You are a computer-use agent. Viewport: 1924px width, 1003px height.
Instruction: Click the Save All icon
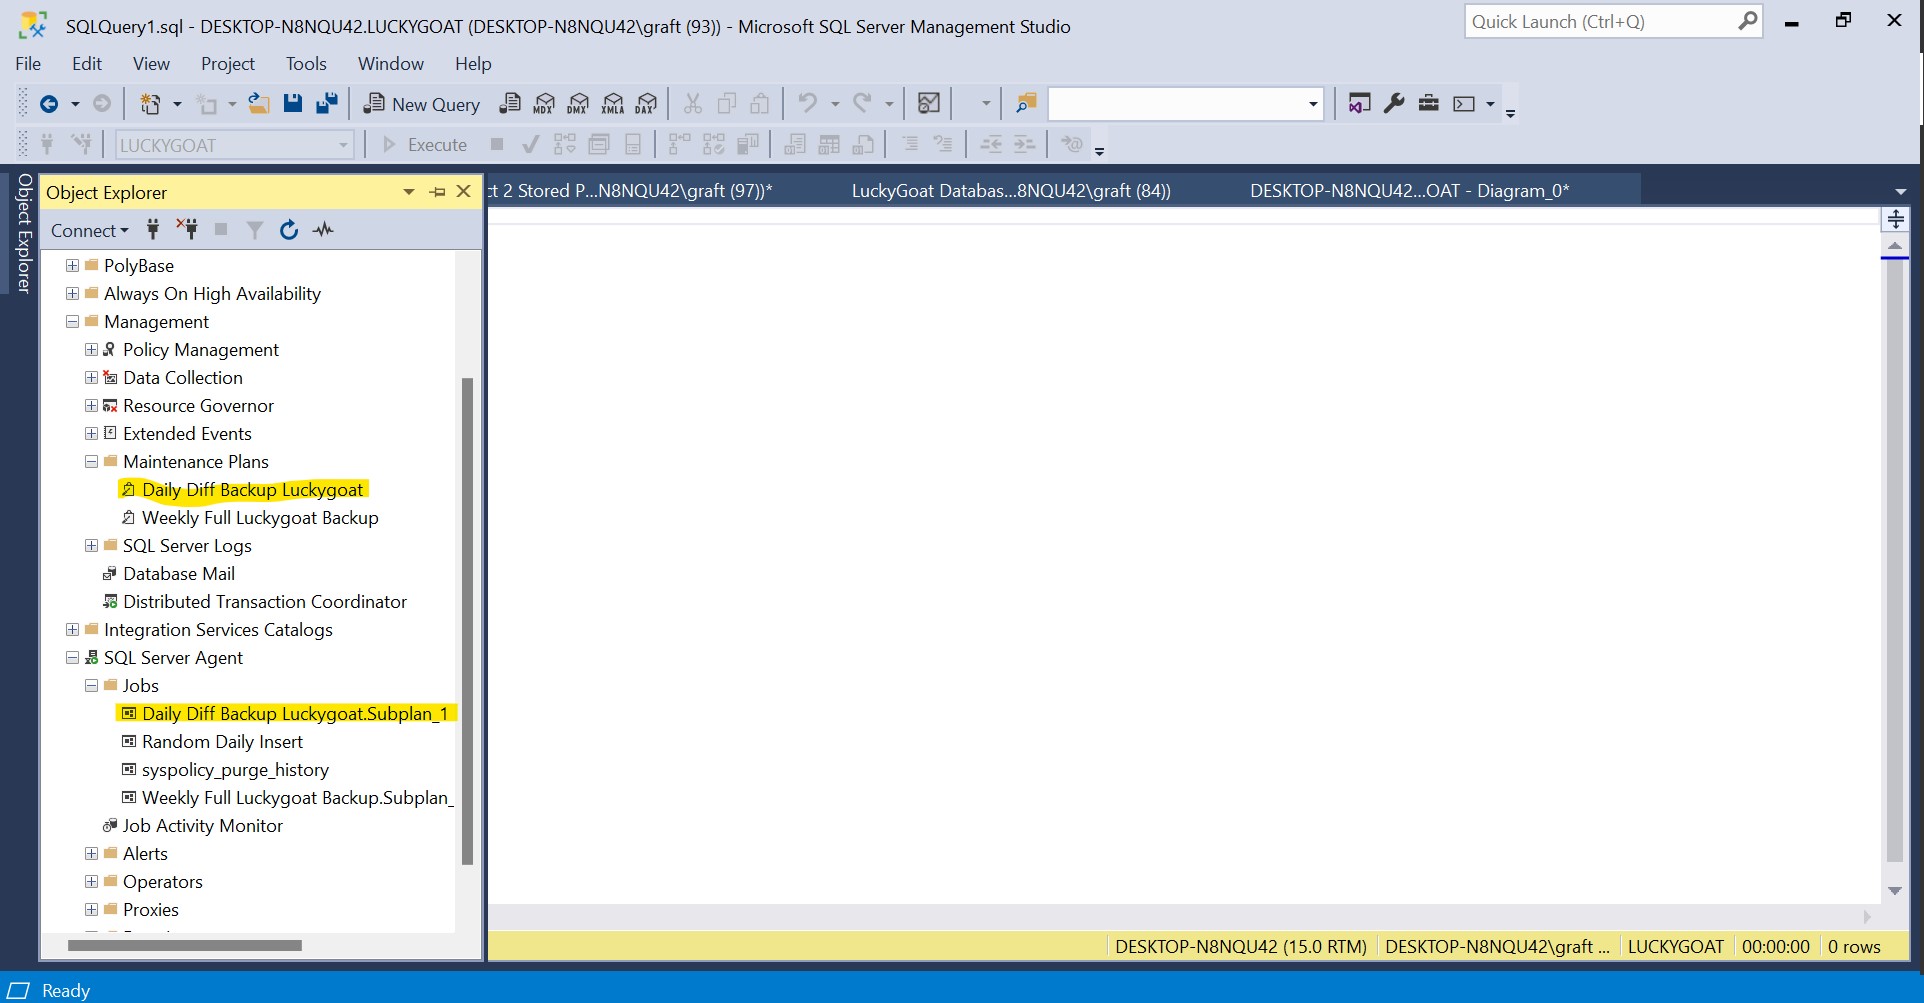coord(326,103)
